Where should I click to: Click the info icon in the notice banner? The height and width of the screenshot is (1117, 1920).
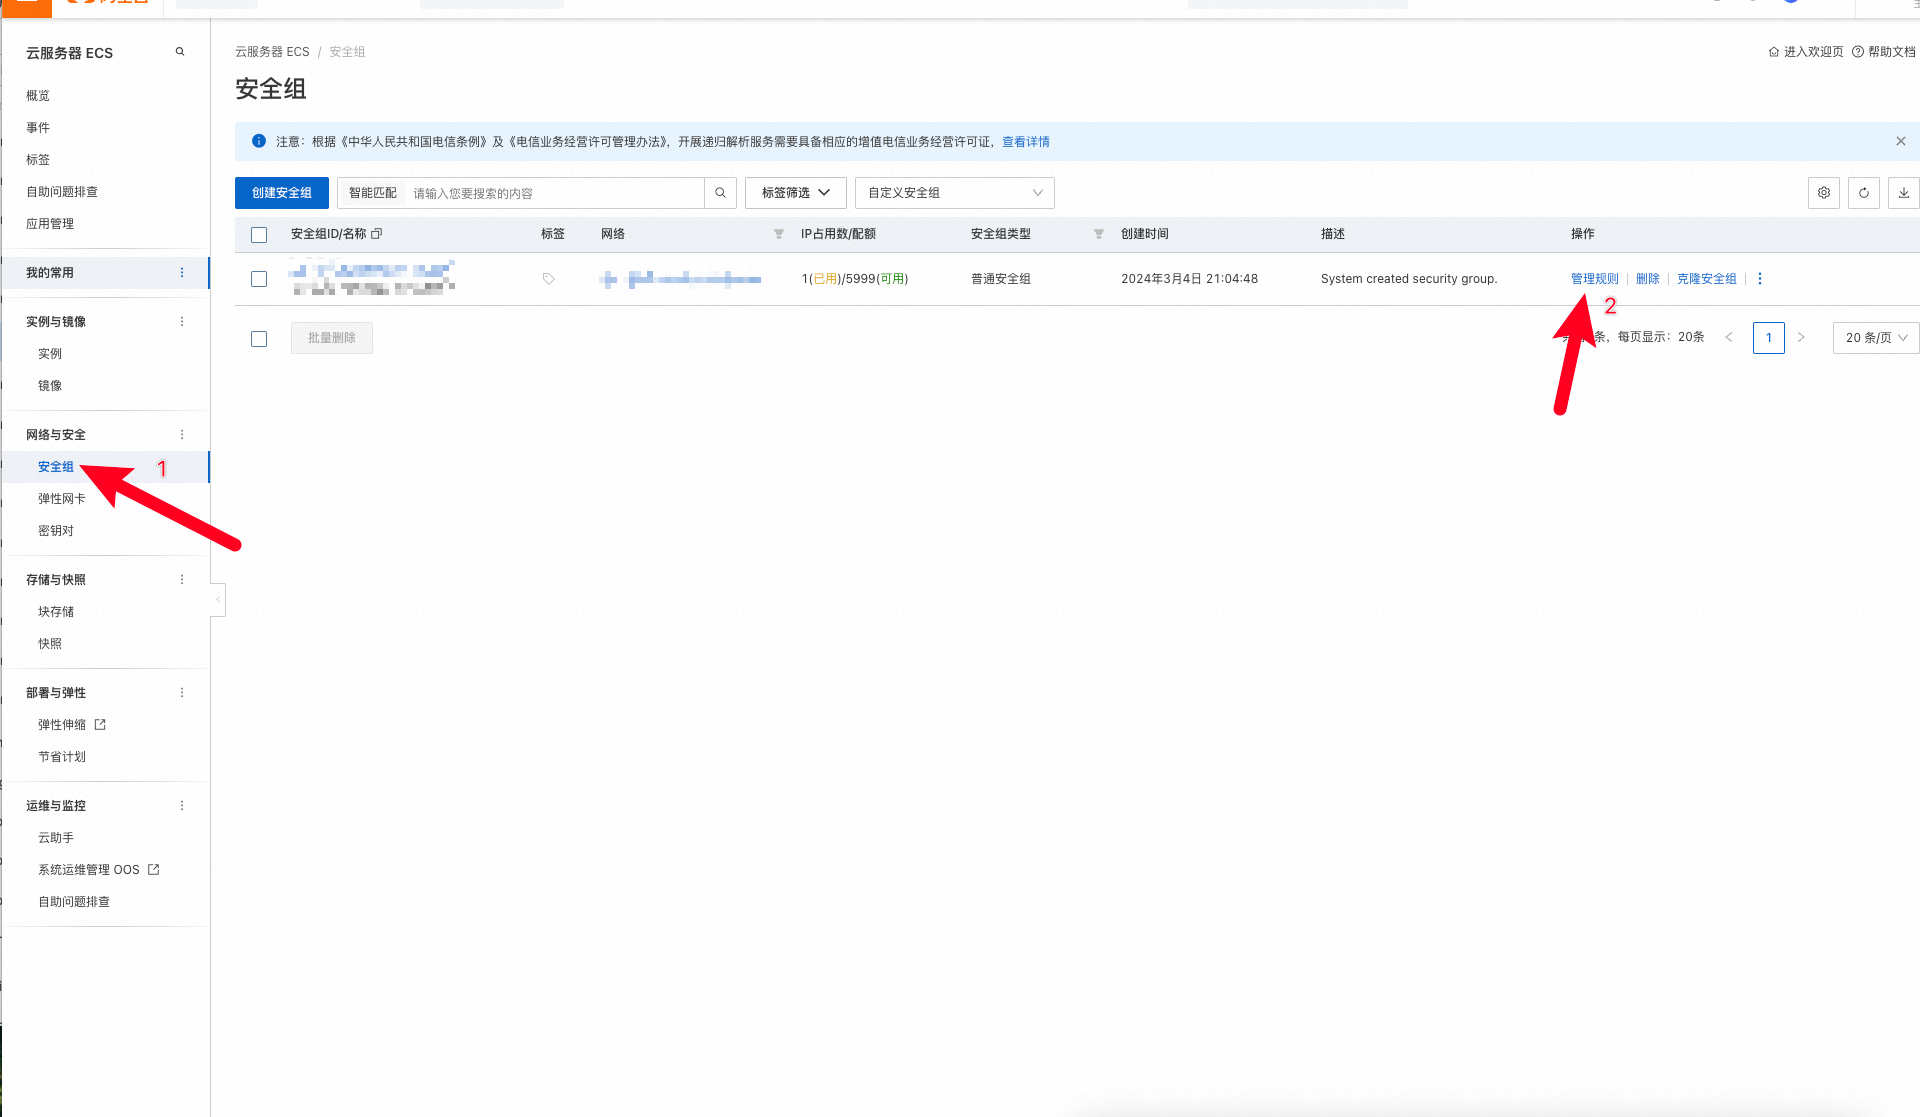pos(259,141)
